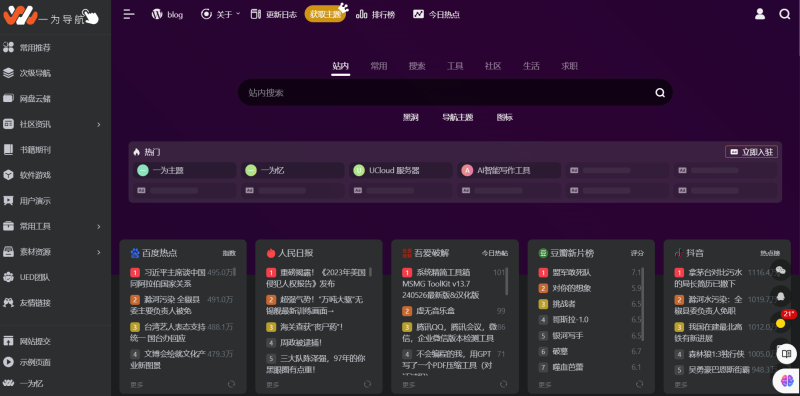The width and height of the screenshot is (800, 396).
Task: Click 更多 under 百度热点 card
Action: click(x=137, y=385)
